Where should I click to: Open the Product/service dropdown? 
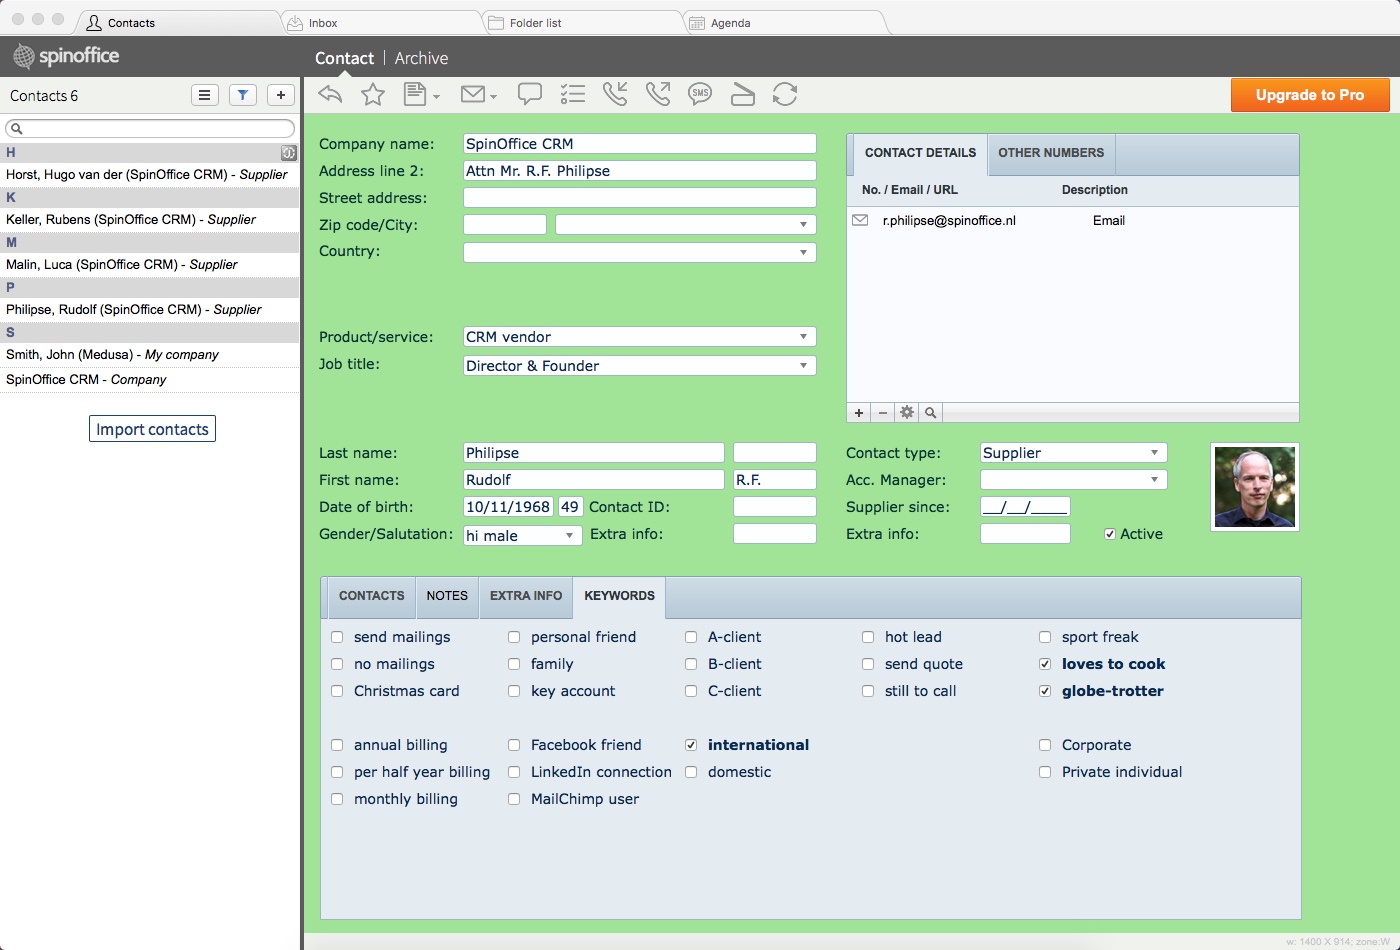coord(803,337)
